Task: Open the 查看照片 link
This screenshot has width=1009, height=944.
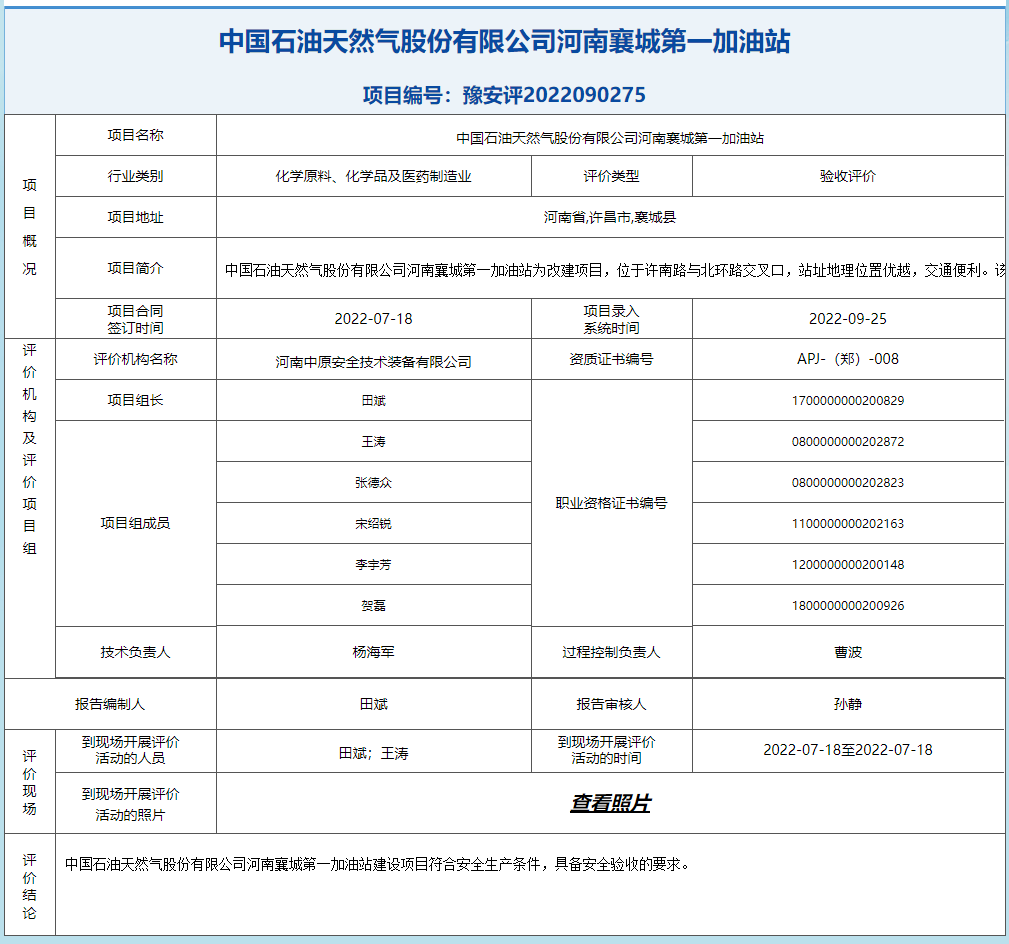Action: 610,803
